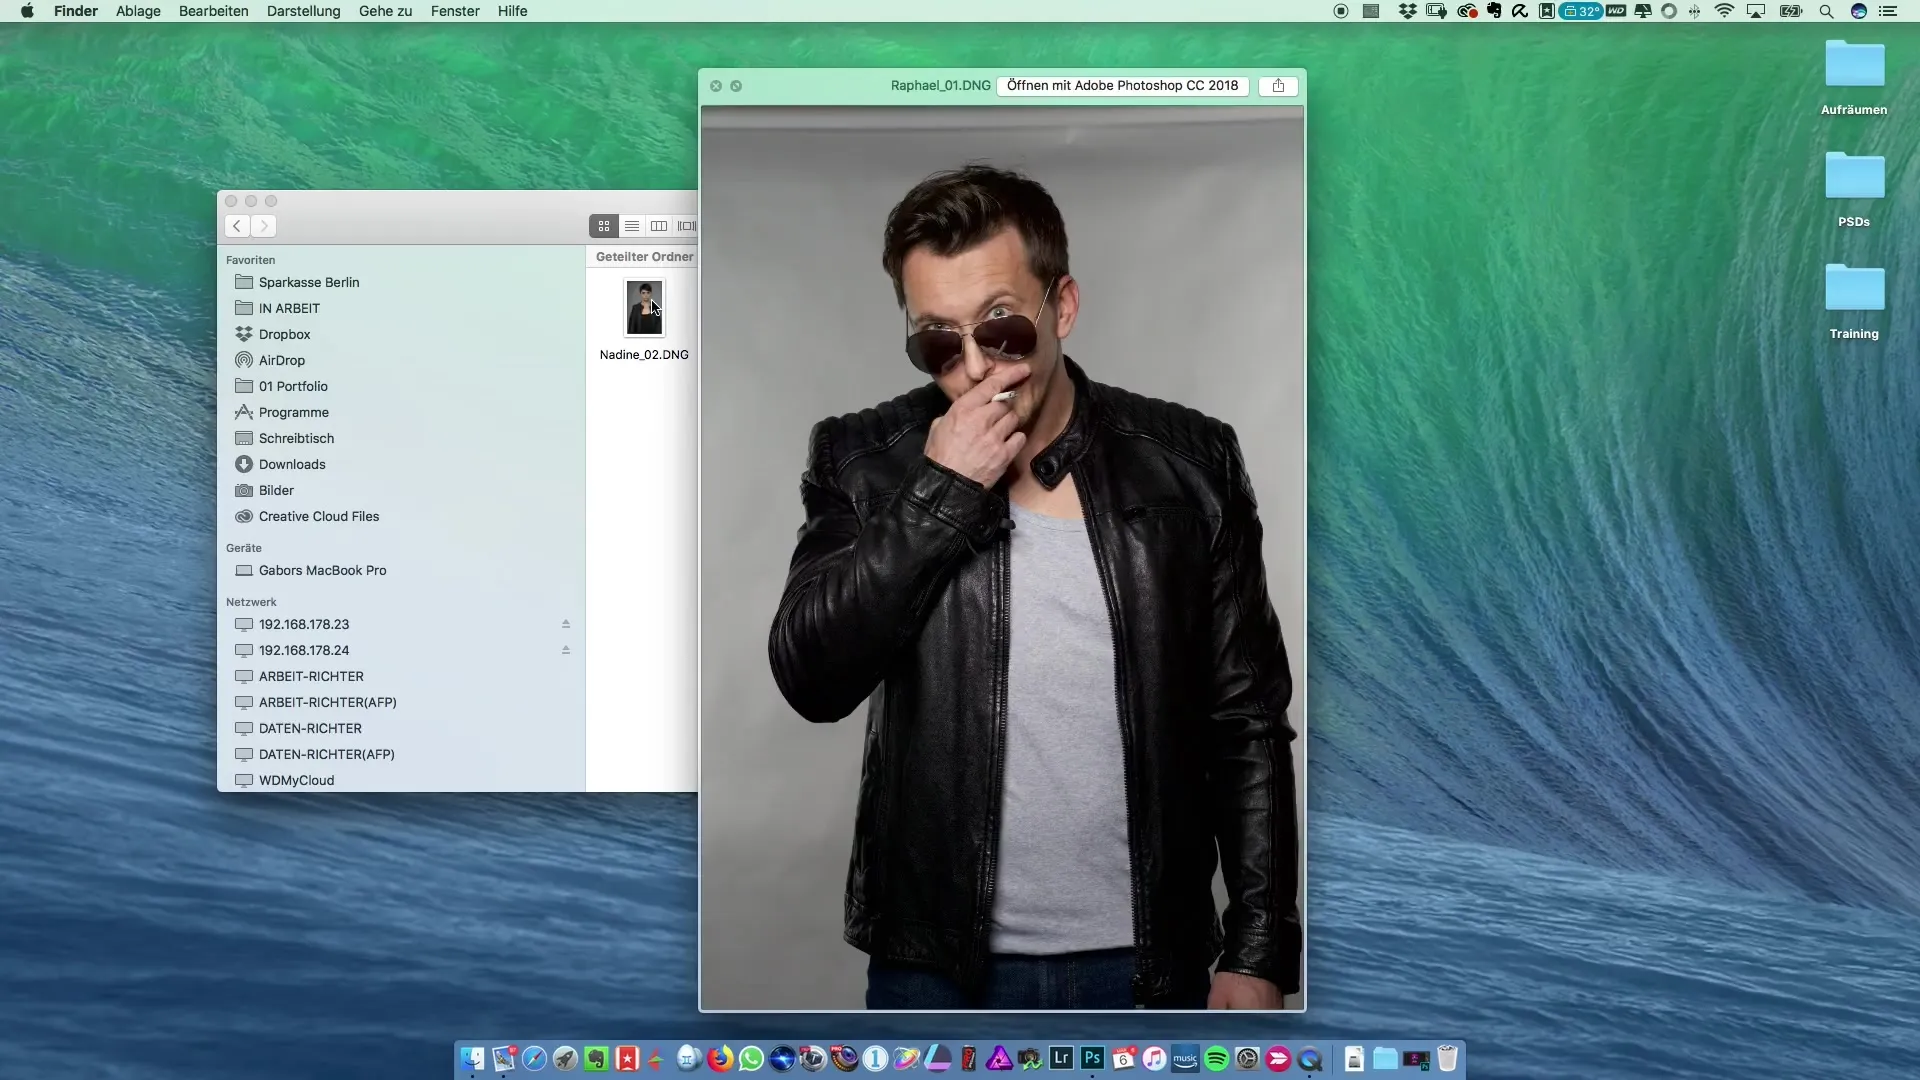Viewport: 1920px width, 1080px height.
Task: Open Dropbox in the Finder sidebar
Action: point(284,334)
